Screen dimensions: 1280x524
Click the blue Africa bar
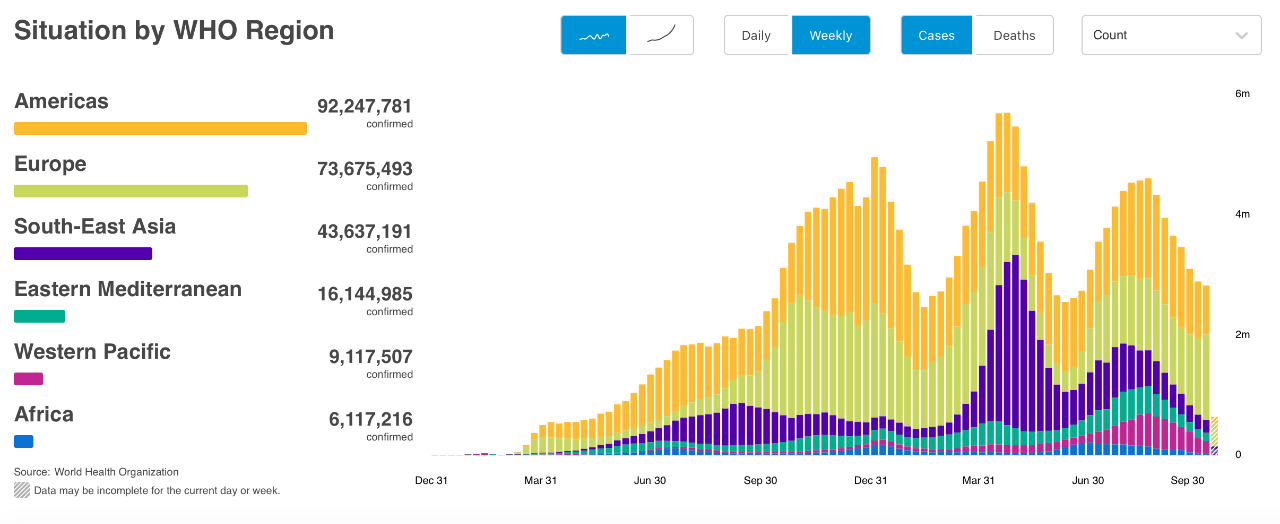coord(24,441)
